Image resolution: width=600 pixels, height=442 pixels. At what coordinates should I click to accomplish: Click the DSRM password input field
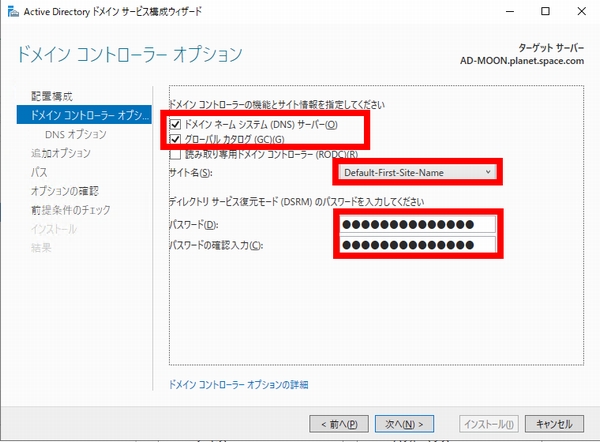(x=417, y=224)
